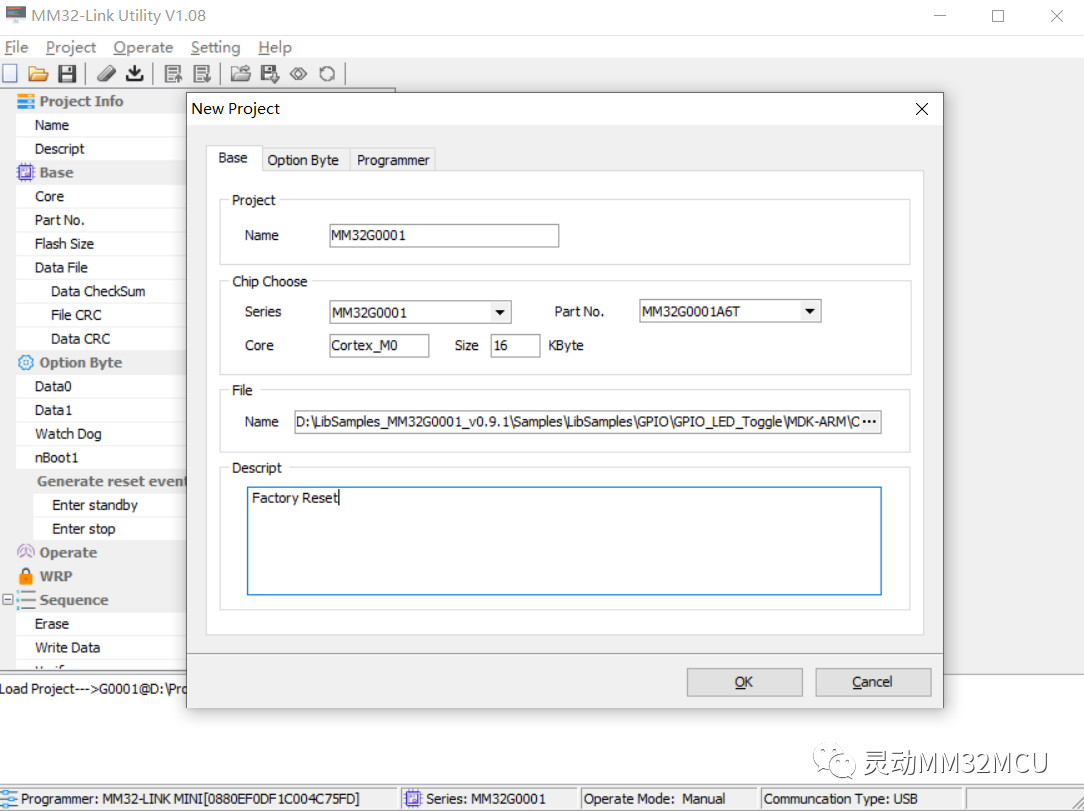
Task: Click the Download program toolbar icon
Action: [135, 73]
